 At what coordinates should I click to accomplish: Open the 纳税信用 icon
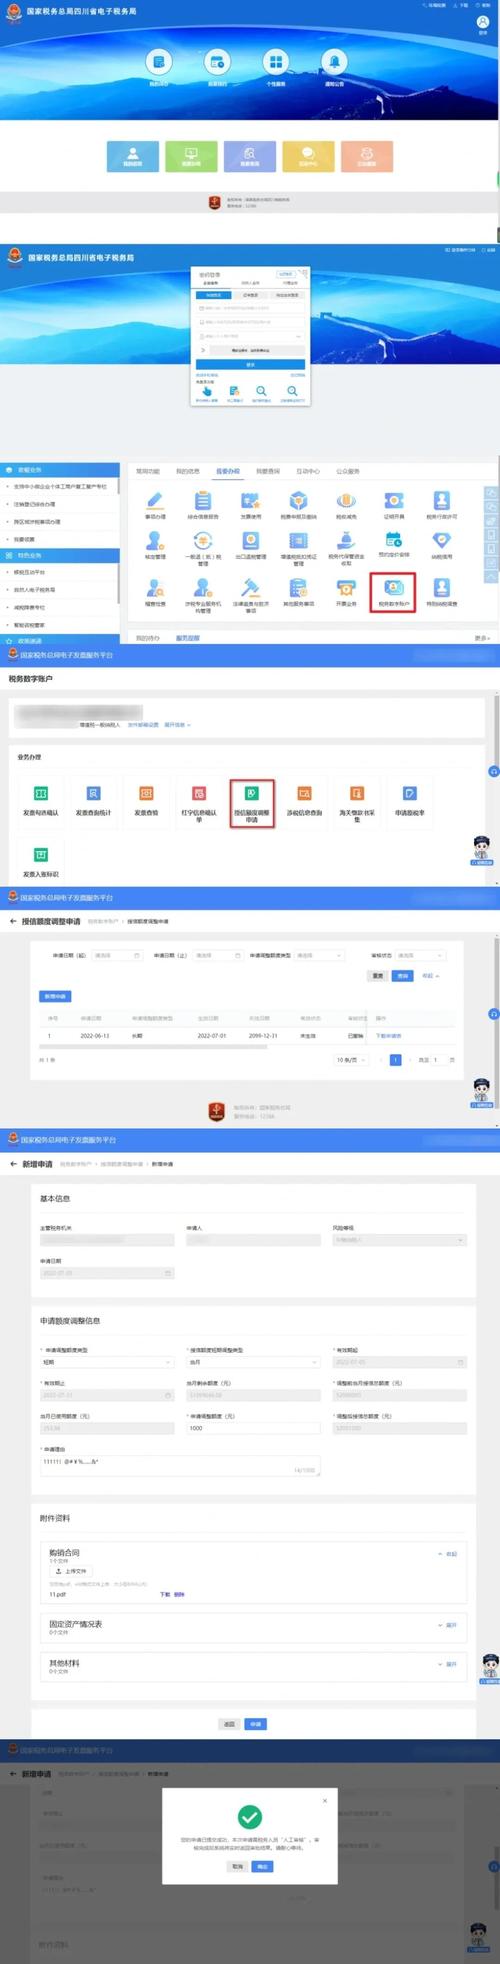(x=441, y=546)
